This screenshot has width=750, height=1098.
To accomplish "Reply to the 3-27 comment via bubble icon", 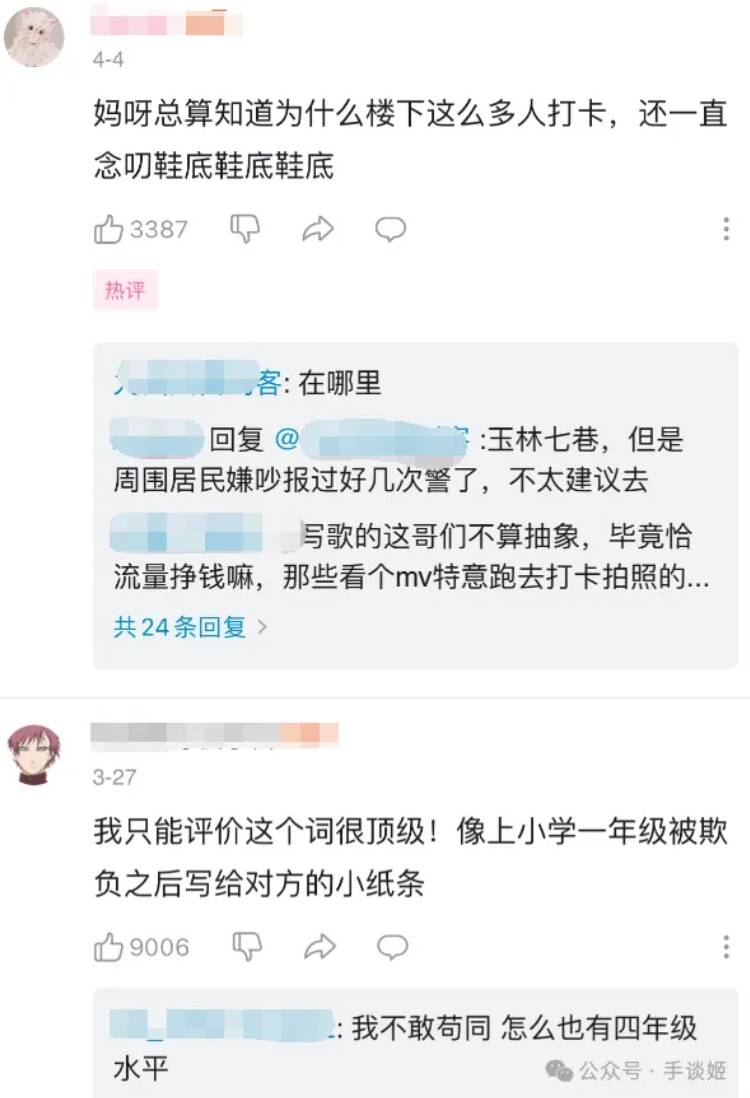I will (x=392, y=947).
